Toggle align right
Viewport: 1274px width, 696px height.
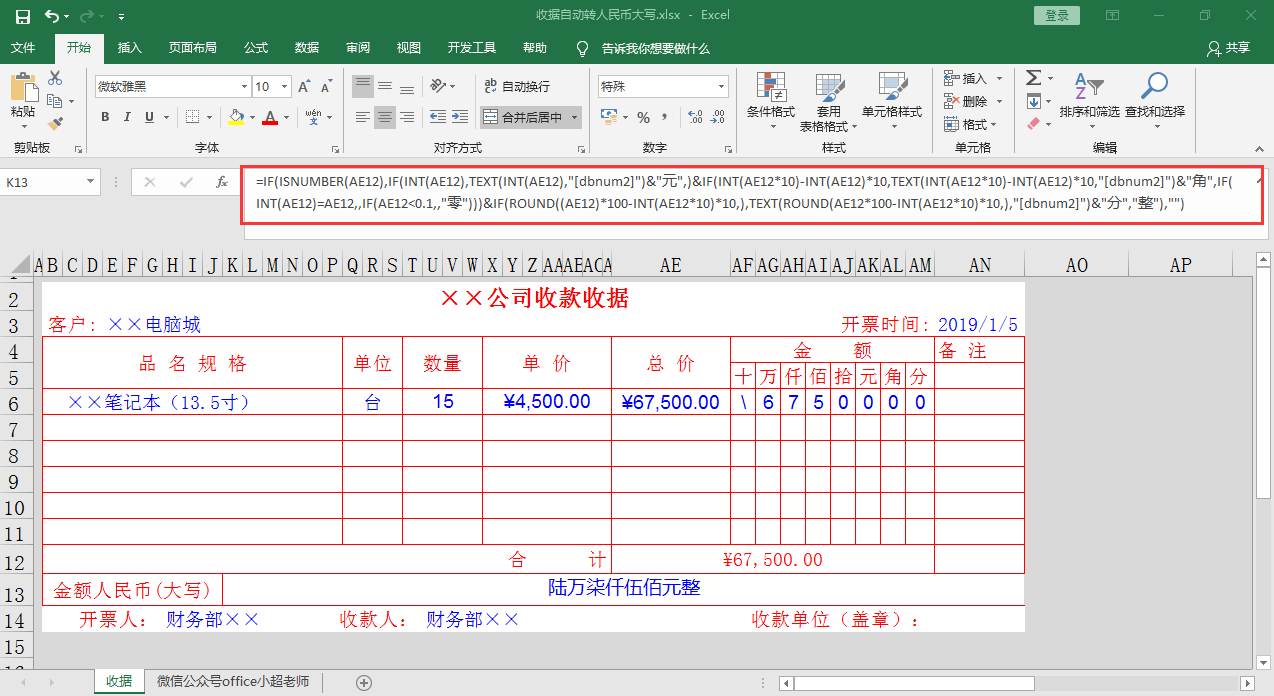pyautogui.click(x=407, y=117)
